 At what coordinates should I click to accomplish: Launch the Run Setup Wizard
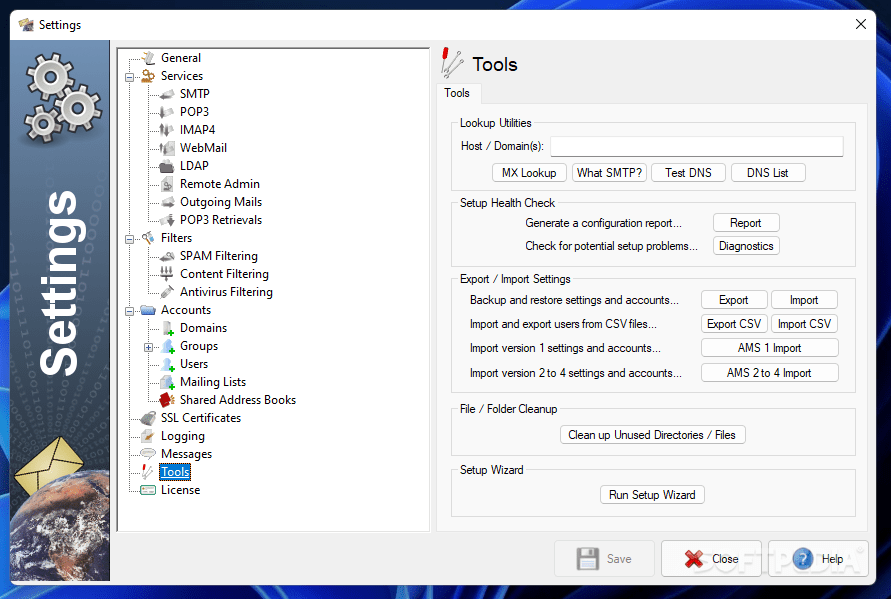point(652,494)
